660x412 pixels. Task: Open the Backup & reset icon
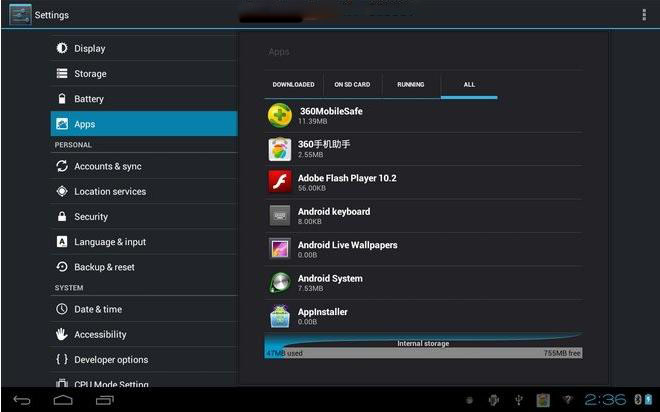click(x=62, y=267)
